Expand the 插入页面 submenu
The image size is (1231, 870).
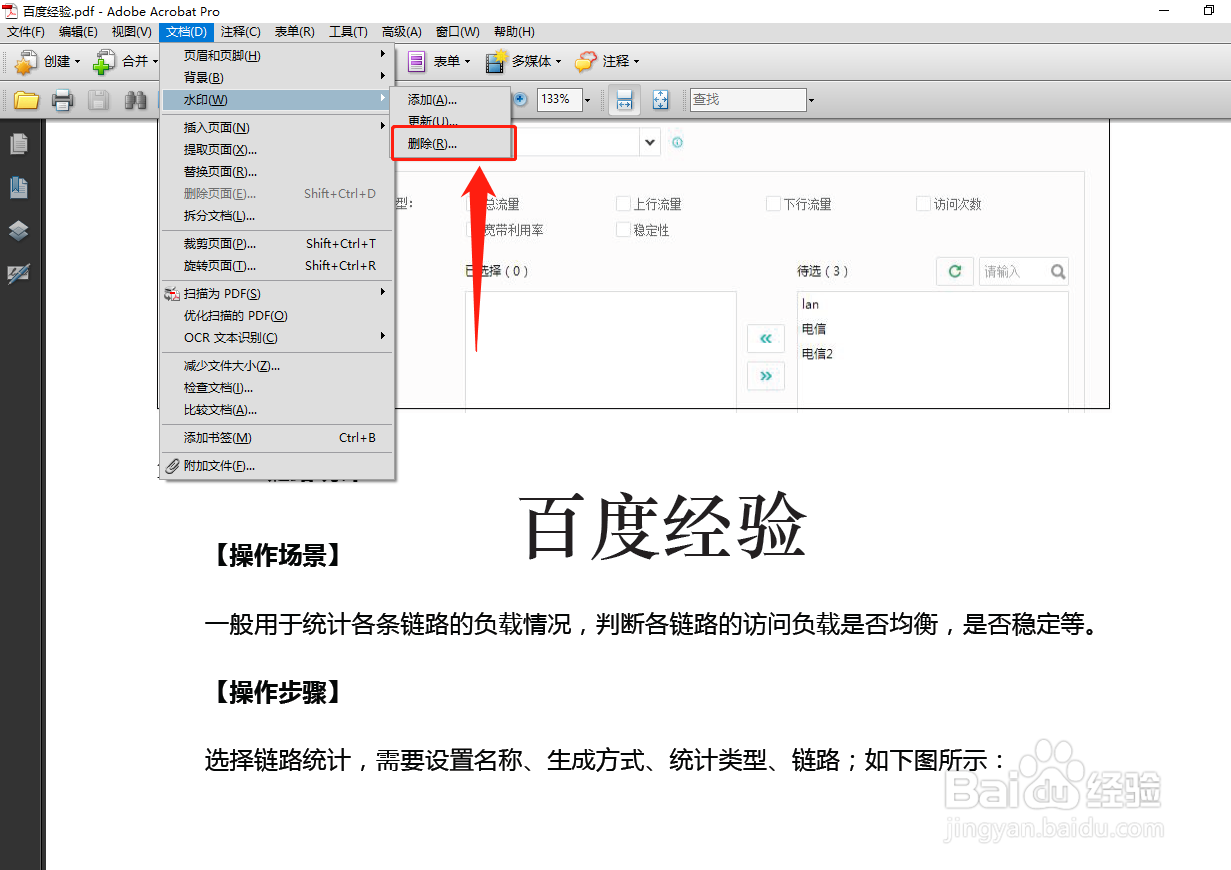277,127
